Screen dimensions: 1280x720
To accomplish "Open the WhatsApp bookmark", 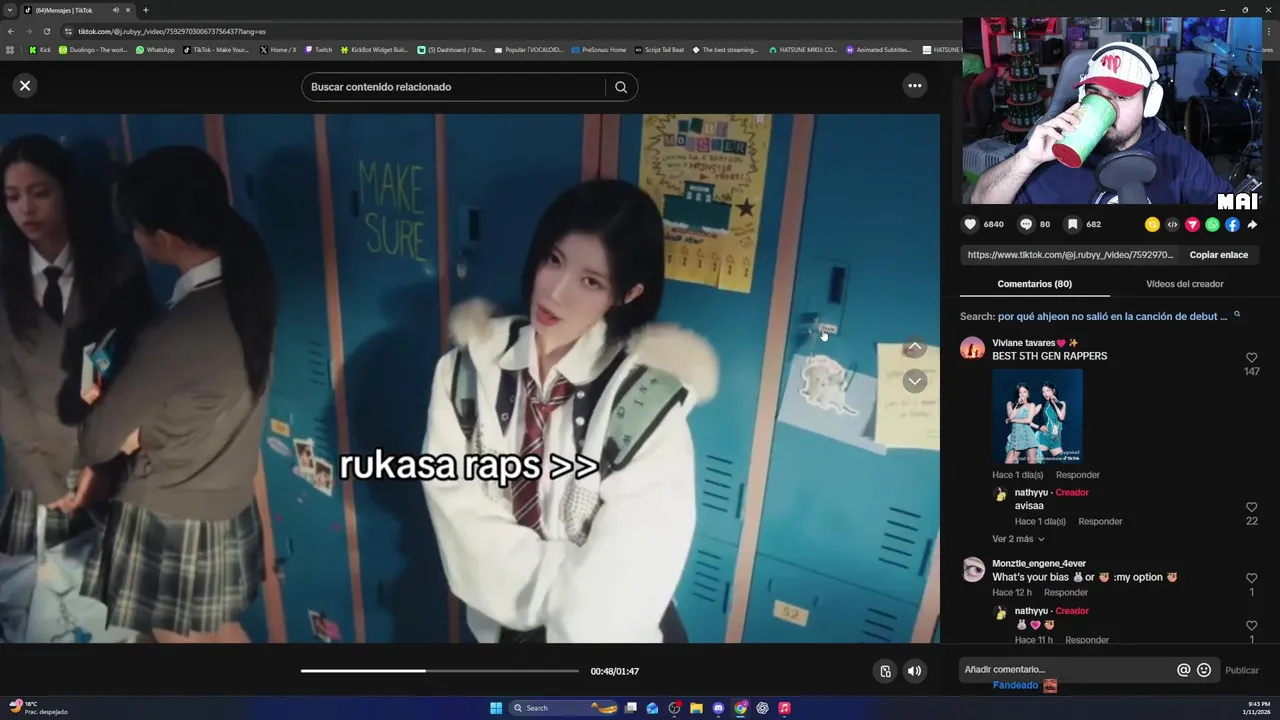I will pyautogui.click(x=155, y=49).
